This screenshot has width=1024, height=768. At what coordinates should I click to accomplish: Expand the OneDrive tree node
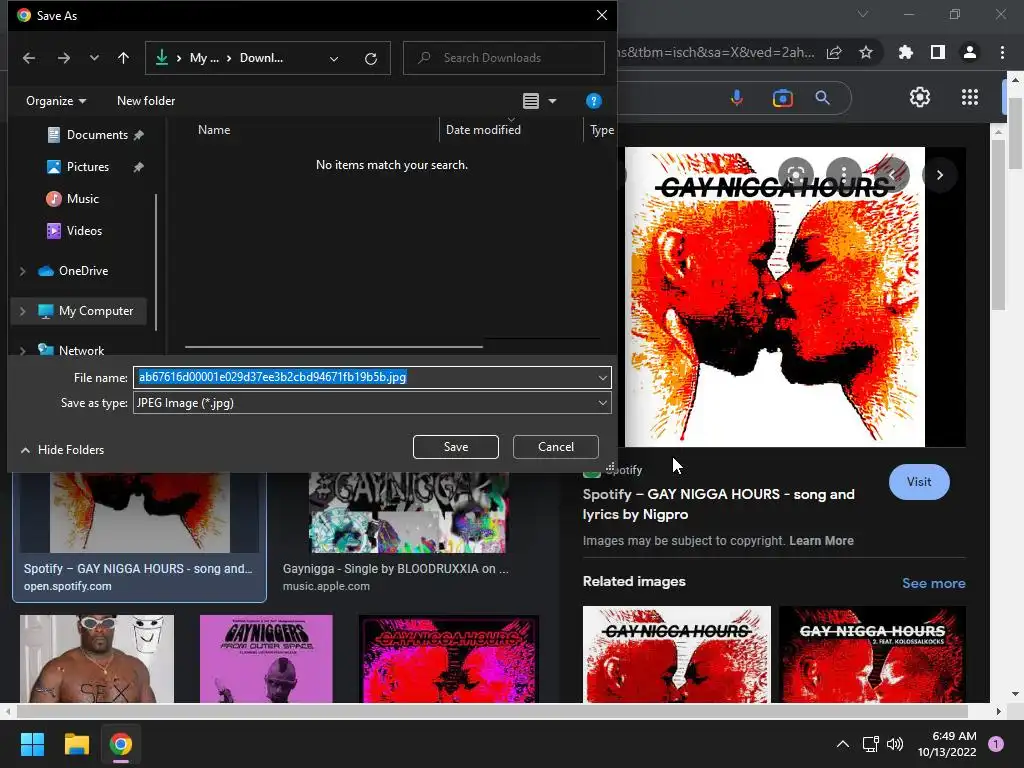click(23, 271)
